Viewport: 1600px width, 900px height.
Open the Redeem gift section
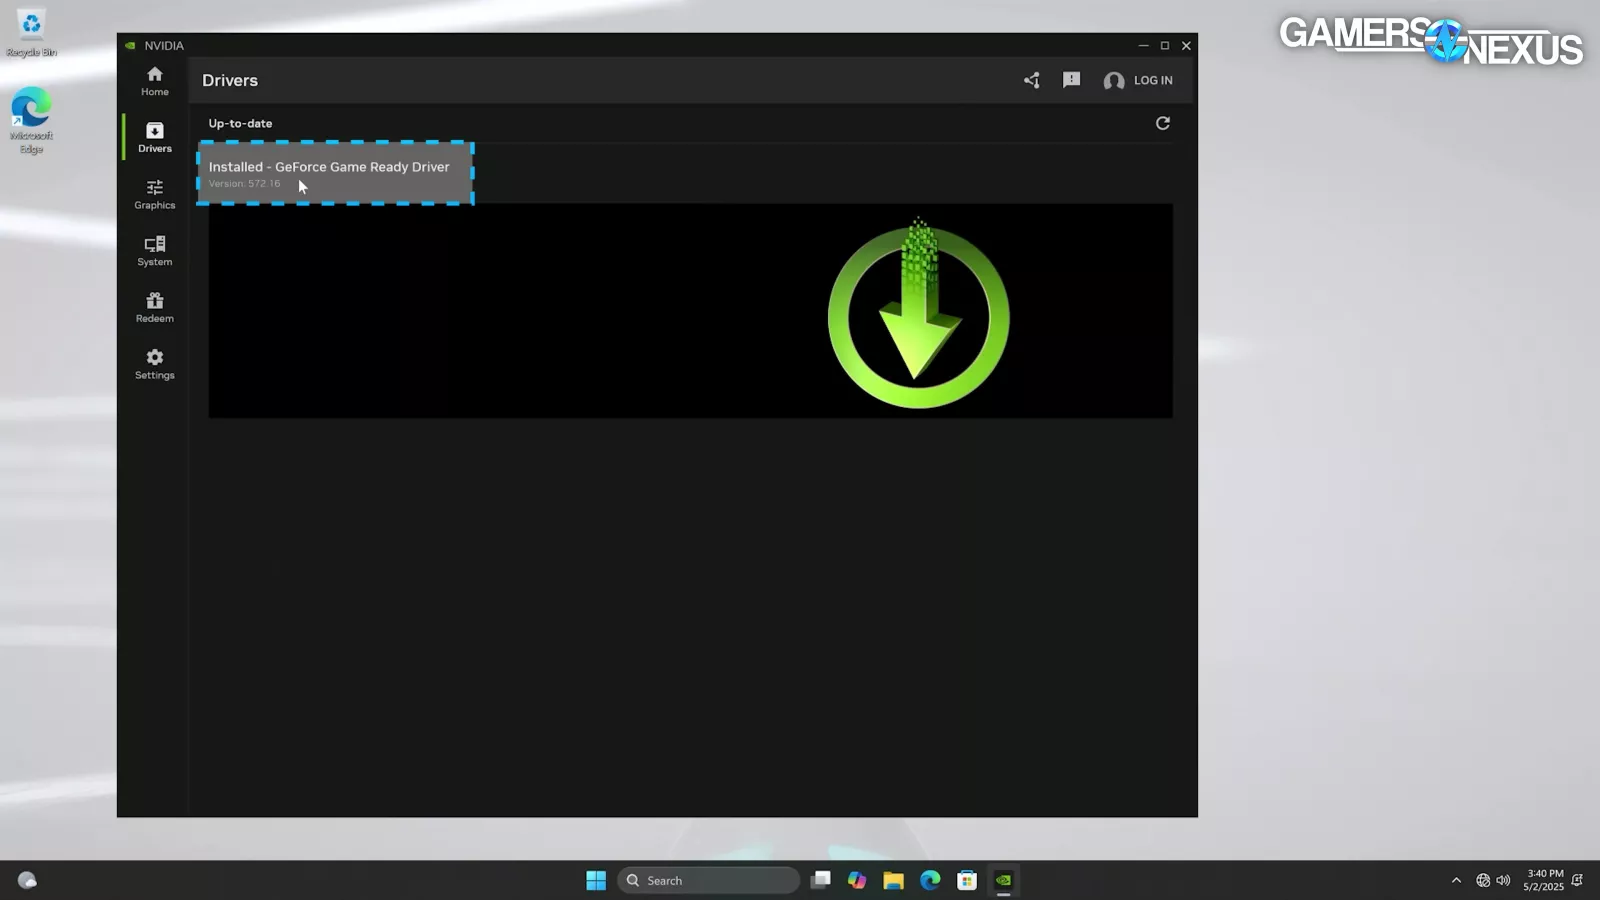point(154,307)
